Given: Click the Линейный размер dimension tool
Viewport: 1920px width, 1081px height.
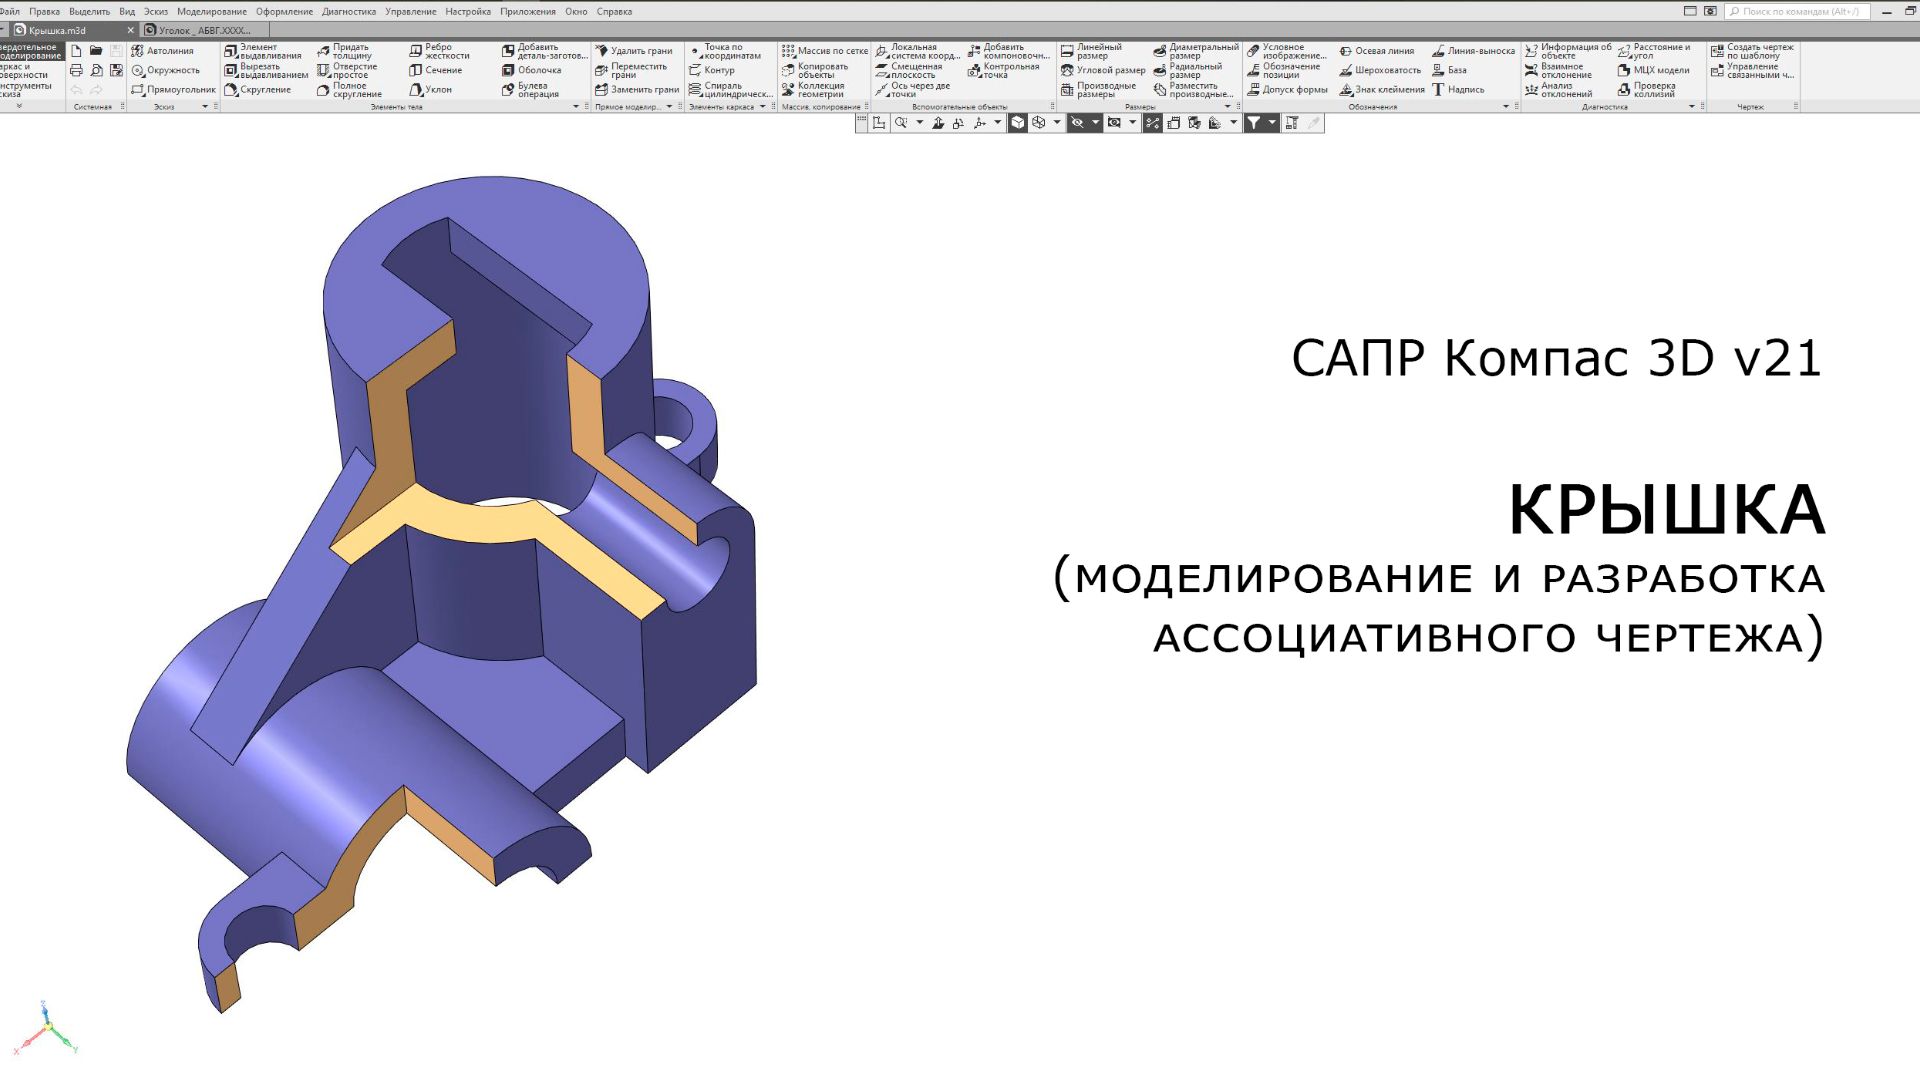Looking at the screenshot, I should 1091,51.
